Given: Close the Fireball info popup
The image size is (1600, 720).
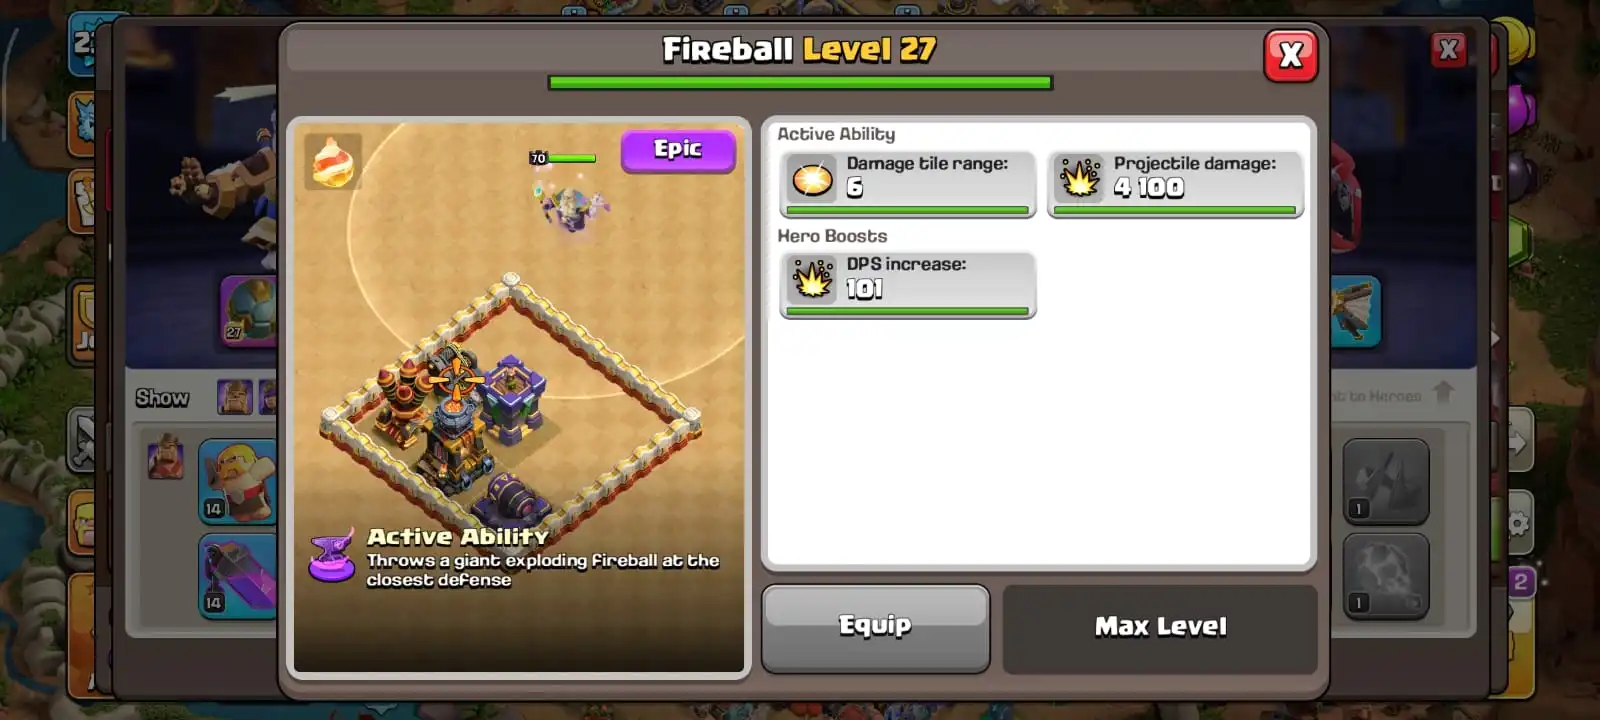Looking at the screenshot, I should [x=1290, y=55].
